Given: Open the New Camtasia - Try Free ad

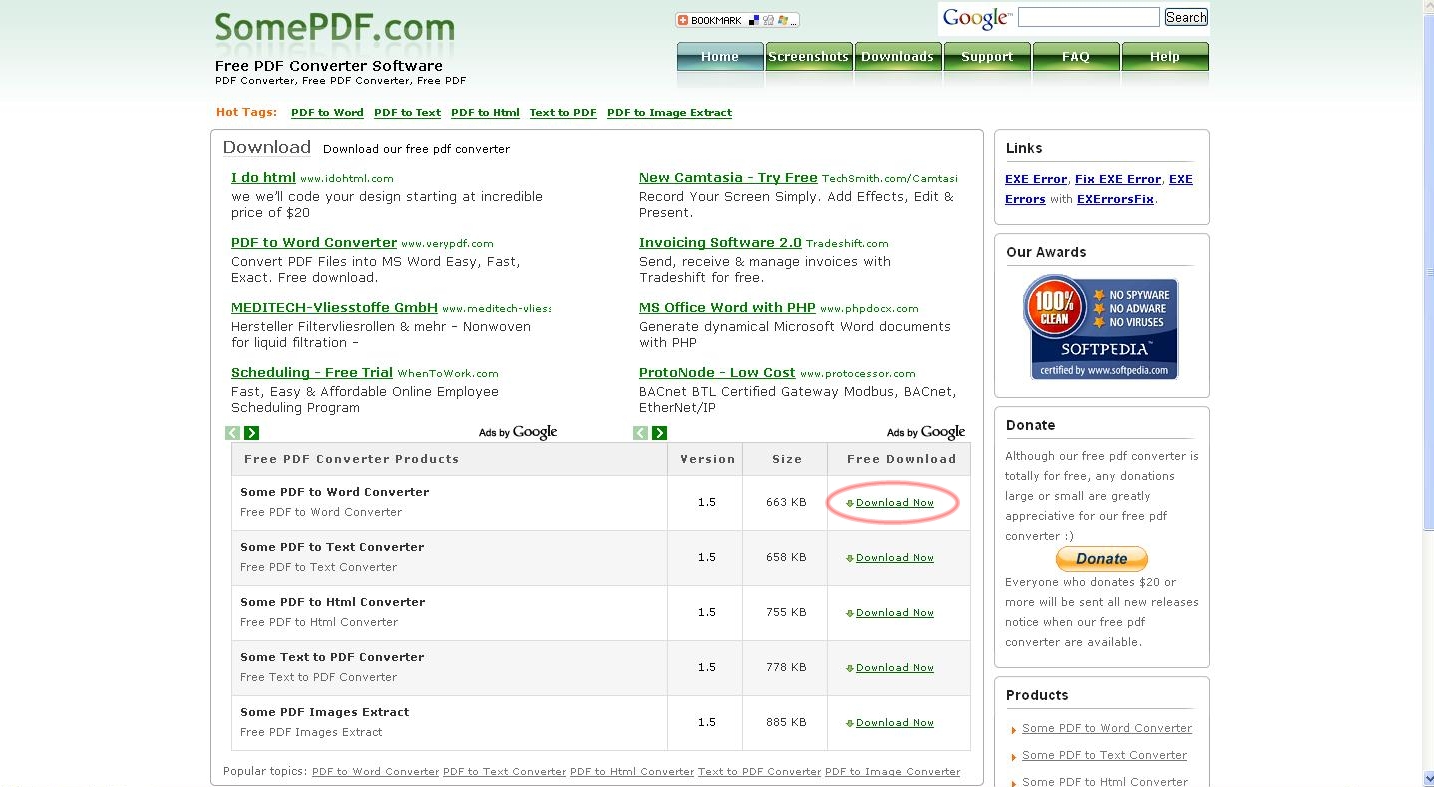Looking at the screenshot, I should pyautogui.click(x=728, y=178).
